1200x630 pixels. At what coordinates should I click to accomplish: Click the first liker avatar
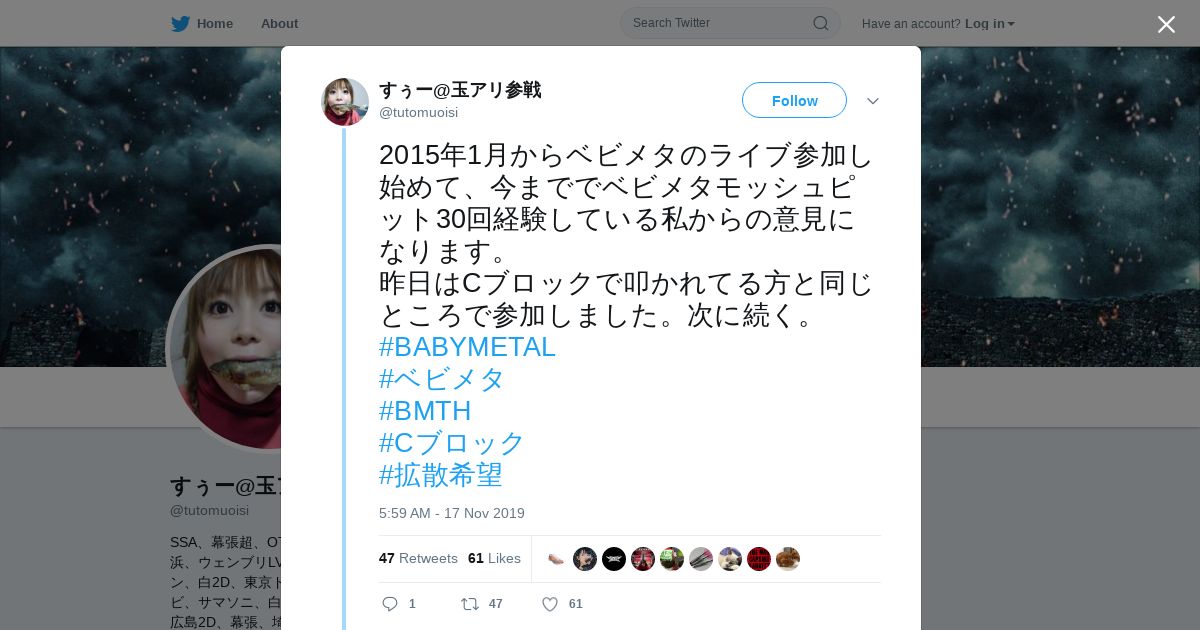(556, 559)
